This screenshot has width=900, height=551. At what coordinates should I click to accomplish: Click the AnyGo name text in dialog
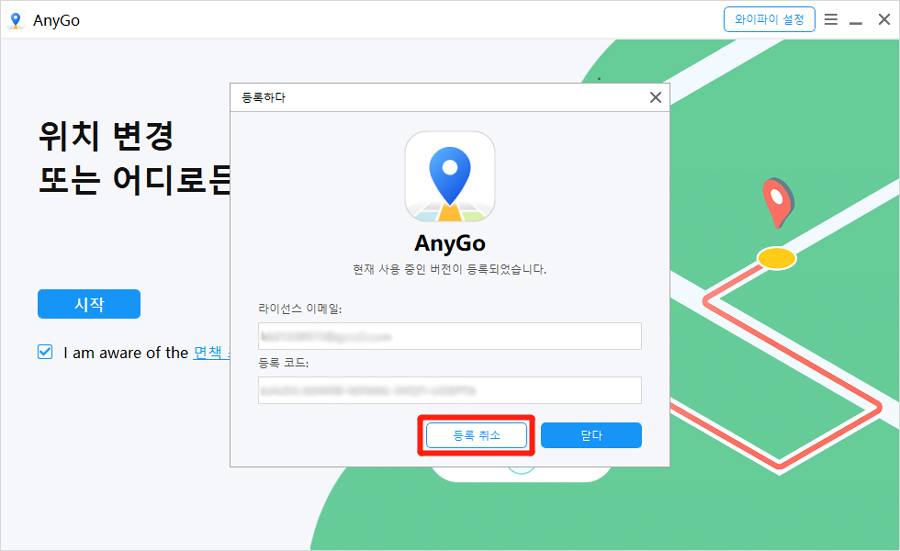450,243
